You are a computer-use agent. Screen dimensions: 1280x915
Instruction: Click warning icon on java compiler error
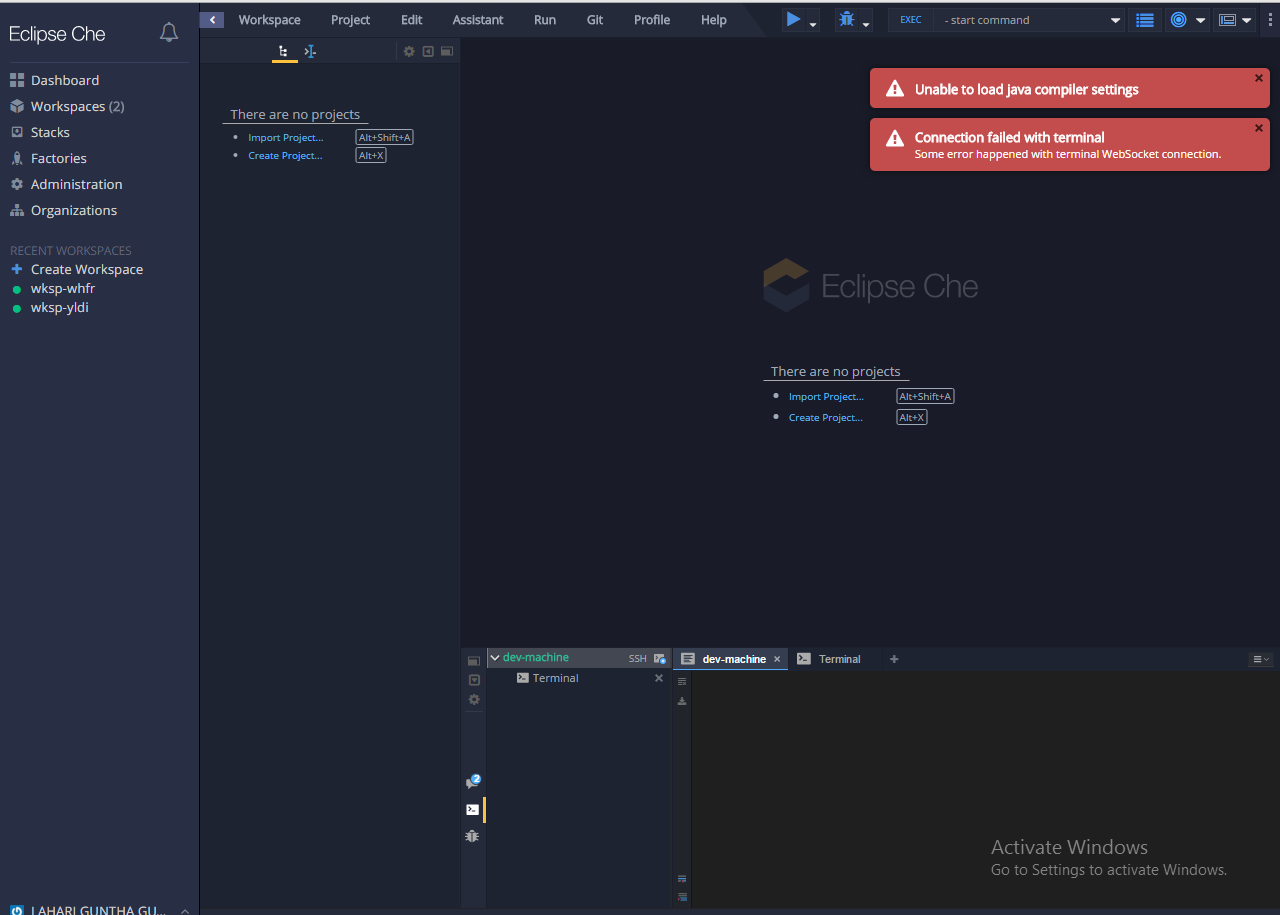pyautogui.click(x=895, y=89)
